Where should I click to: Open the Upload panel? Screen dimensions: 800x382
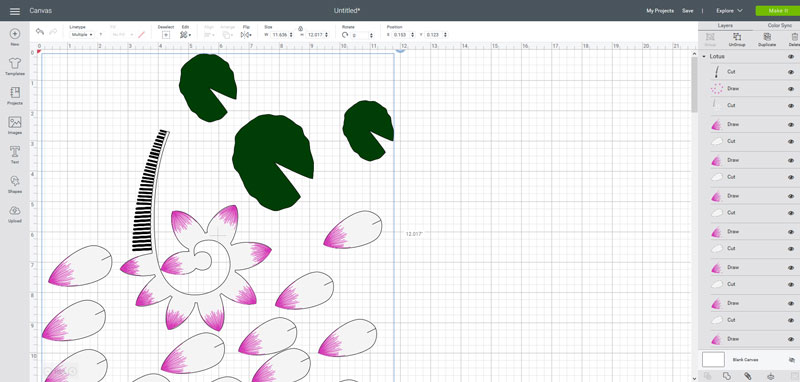[x=15, y=214]
